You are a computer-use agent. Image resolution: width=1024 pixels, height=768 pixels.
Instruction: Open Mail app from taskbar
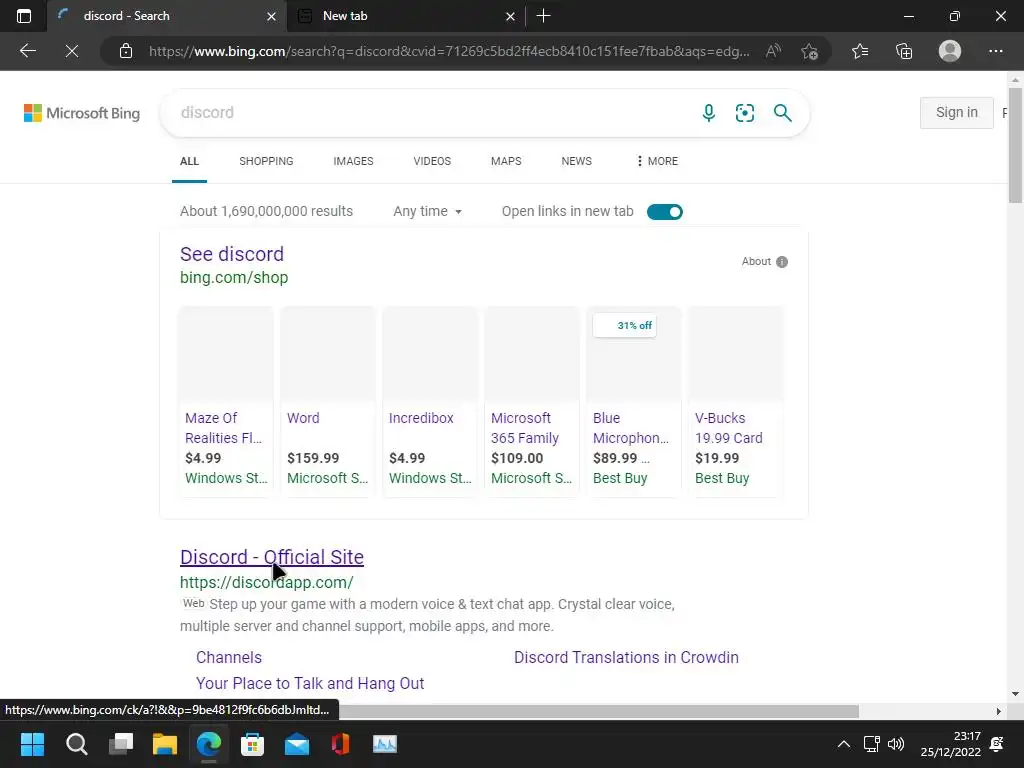[296, 744]
